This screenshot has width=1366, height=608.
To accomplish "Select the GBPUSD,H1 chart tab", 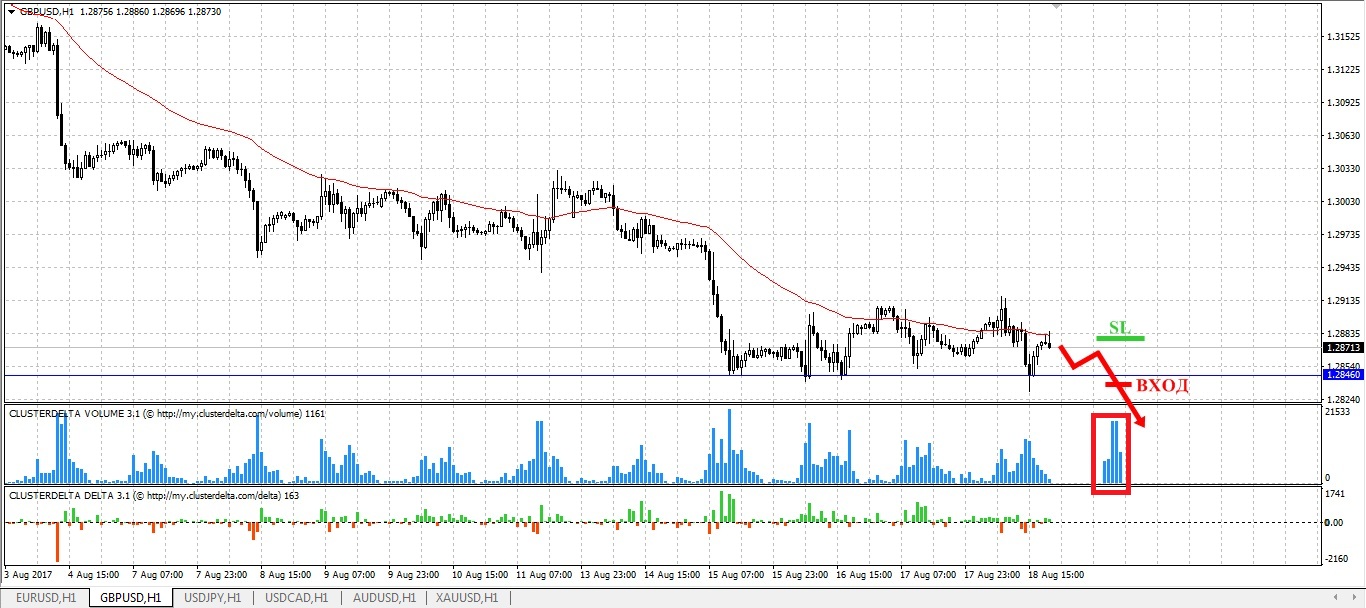I will pos(130,598).
